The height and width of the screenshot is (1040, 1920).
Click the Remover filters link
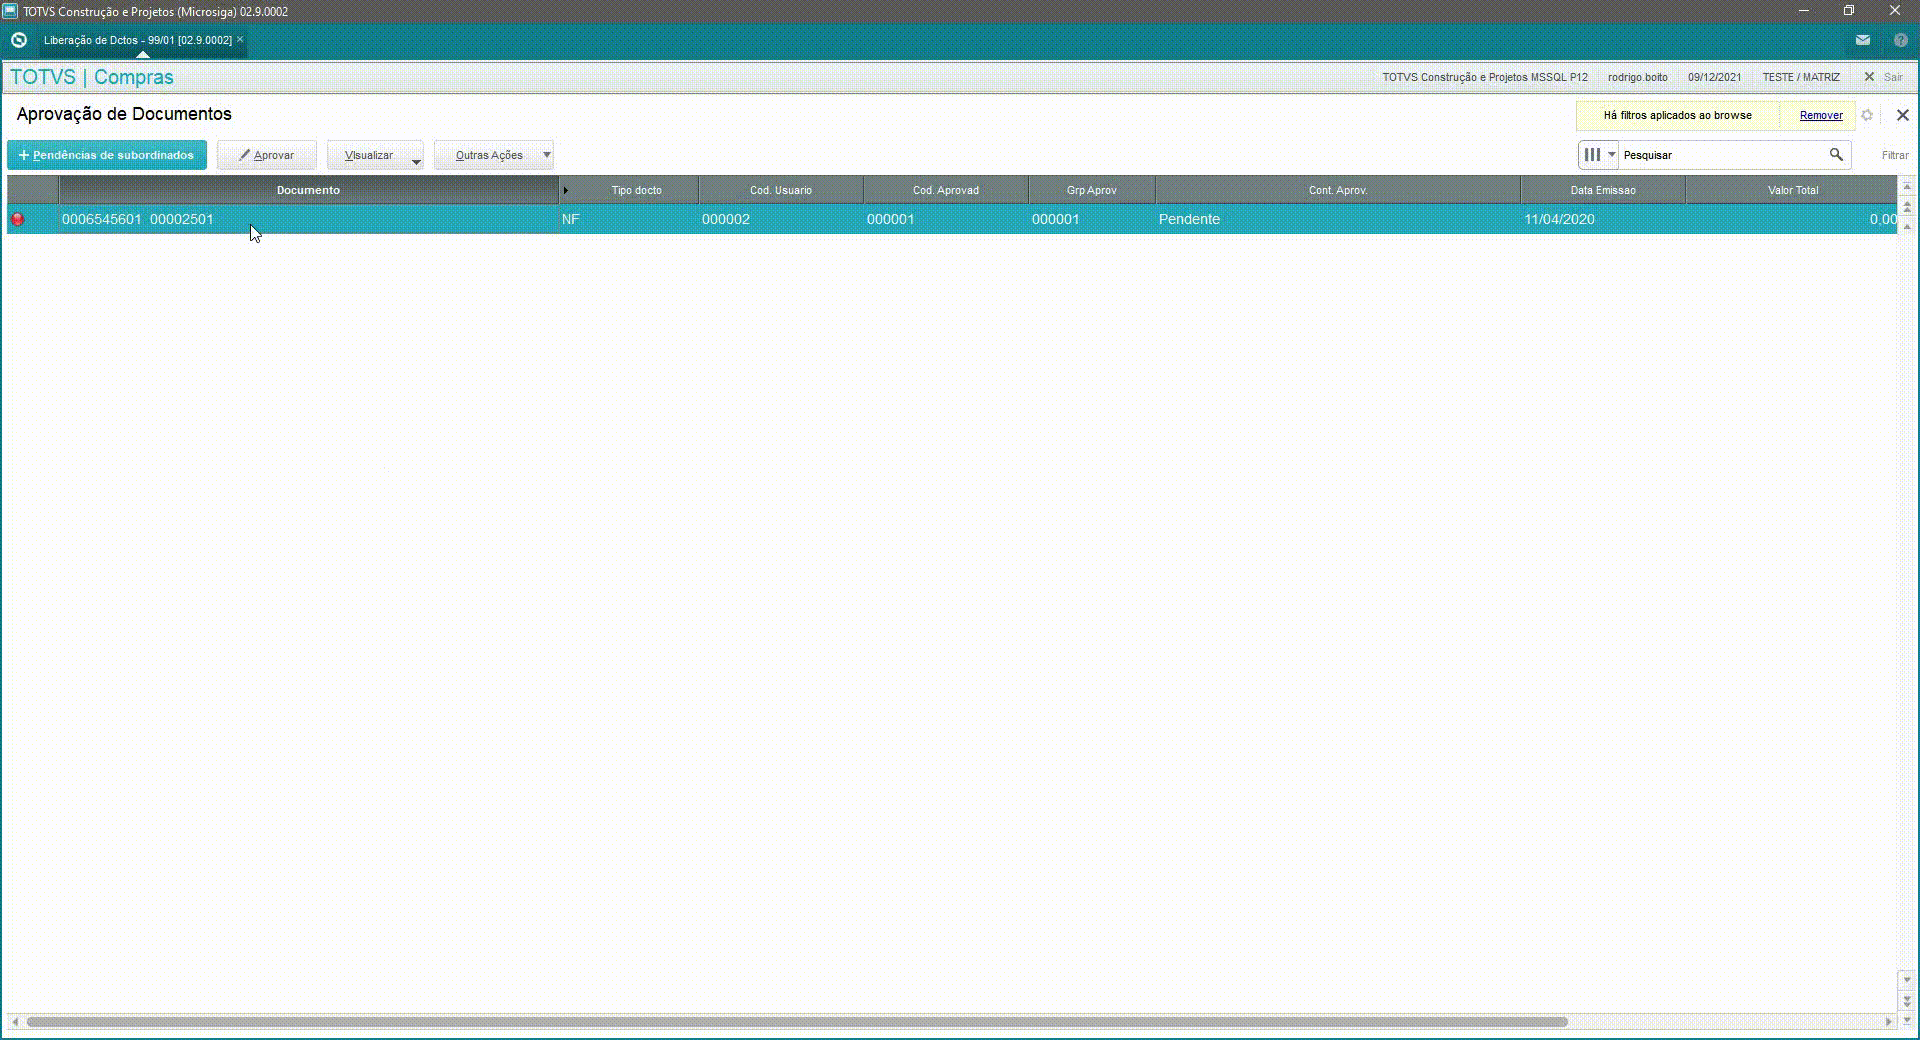1821,115
